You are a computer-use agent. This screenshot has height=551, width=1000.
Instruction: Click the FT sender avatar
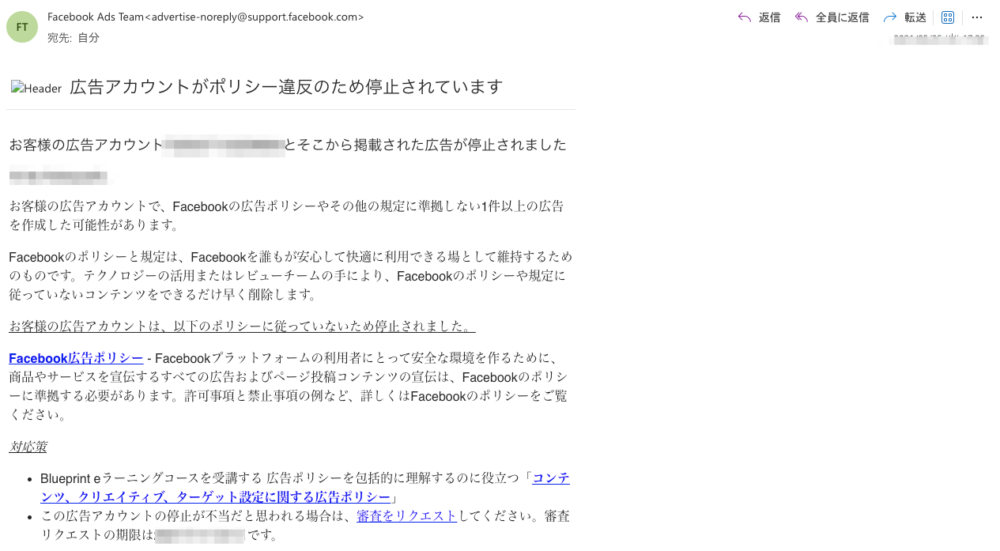(x=22, y=27)
